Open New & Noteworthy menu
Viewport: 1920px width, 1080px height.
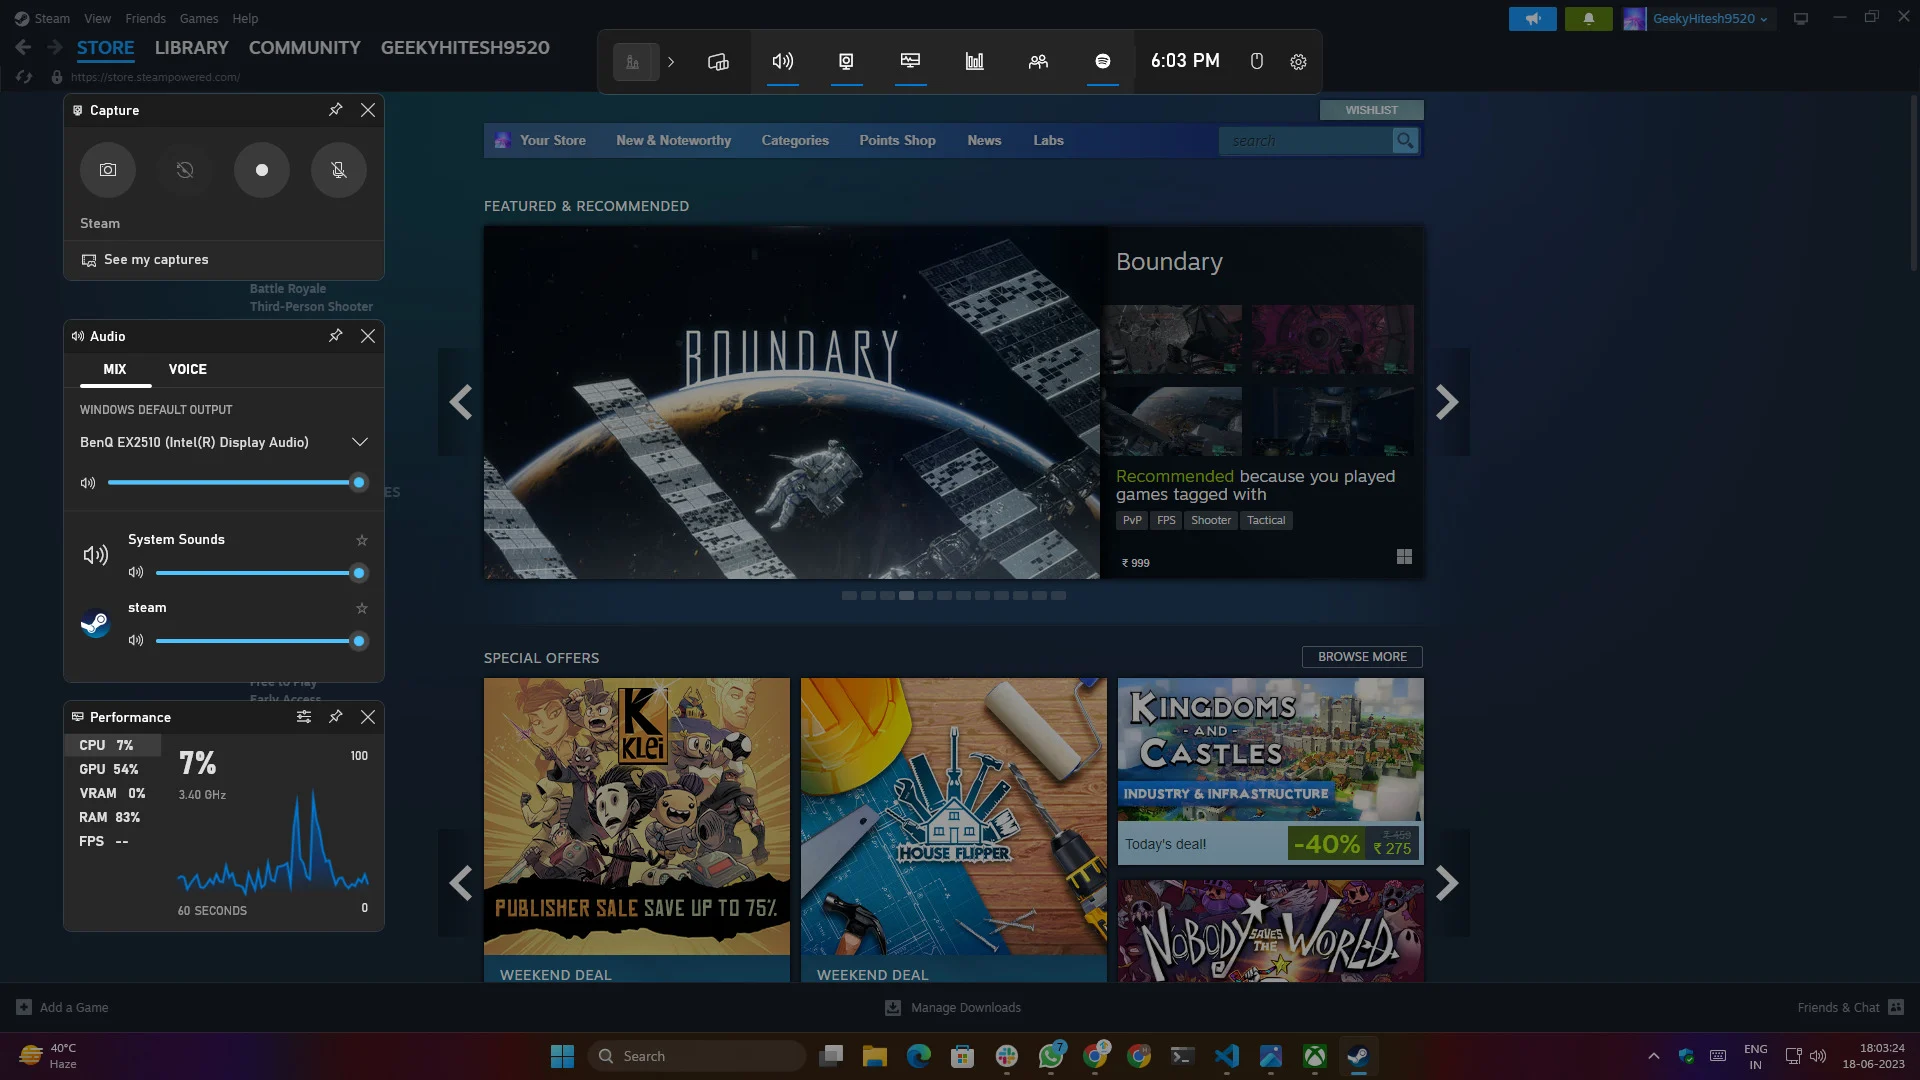[x=674, y=141]
